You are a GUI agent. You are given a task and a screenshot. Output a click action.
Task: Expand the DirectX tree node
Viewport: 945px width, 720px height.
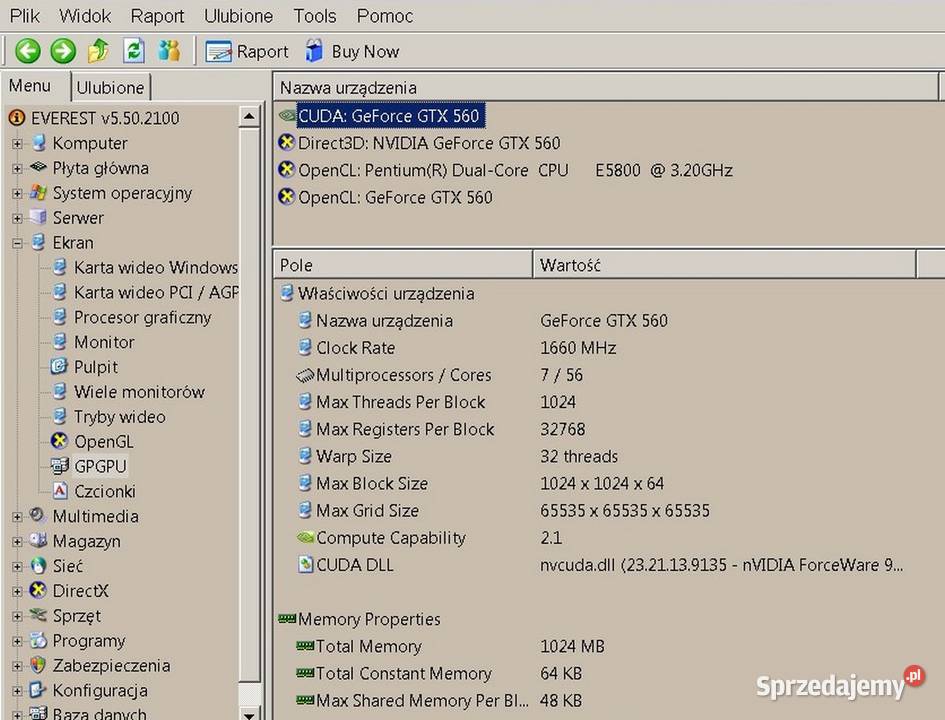[17, 591]
